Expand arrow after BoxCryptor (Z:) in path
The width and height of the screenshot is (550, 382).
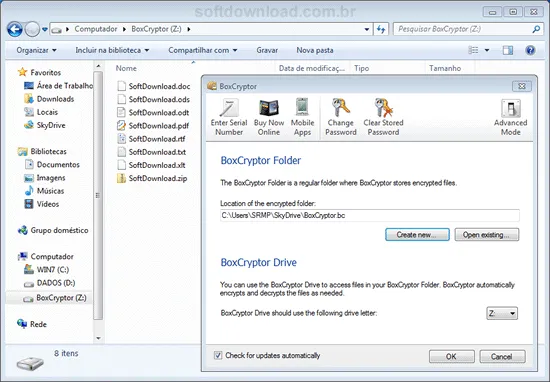point(189,29)
